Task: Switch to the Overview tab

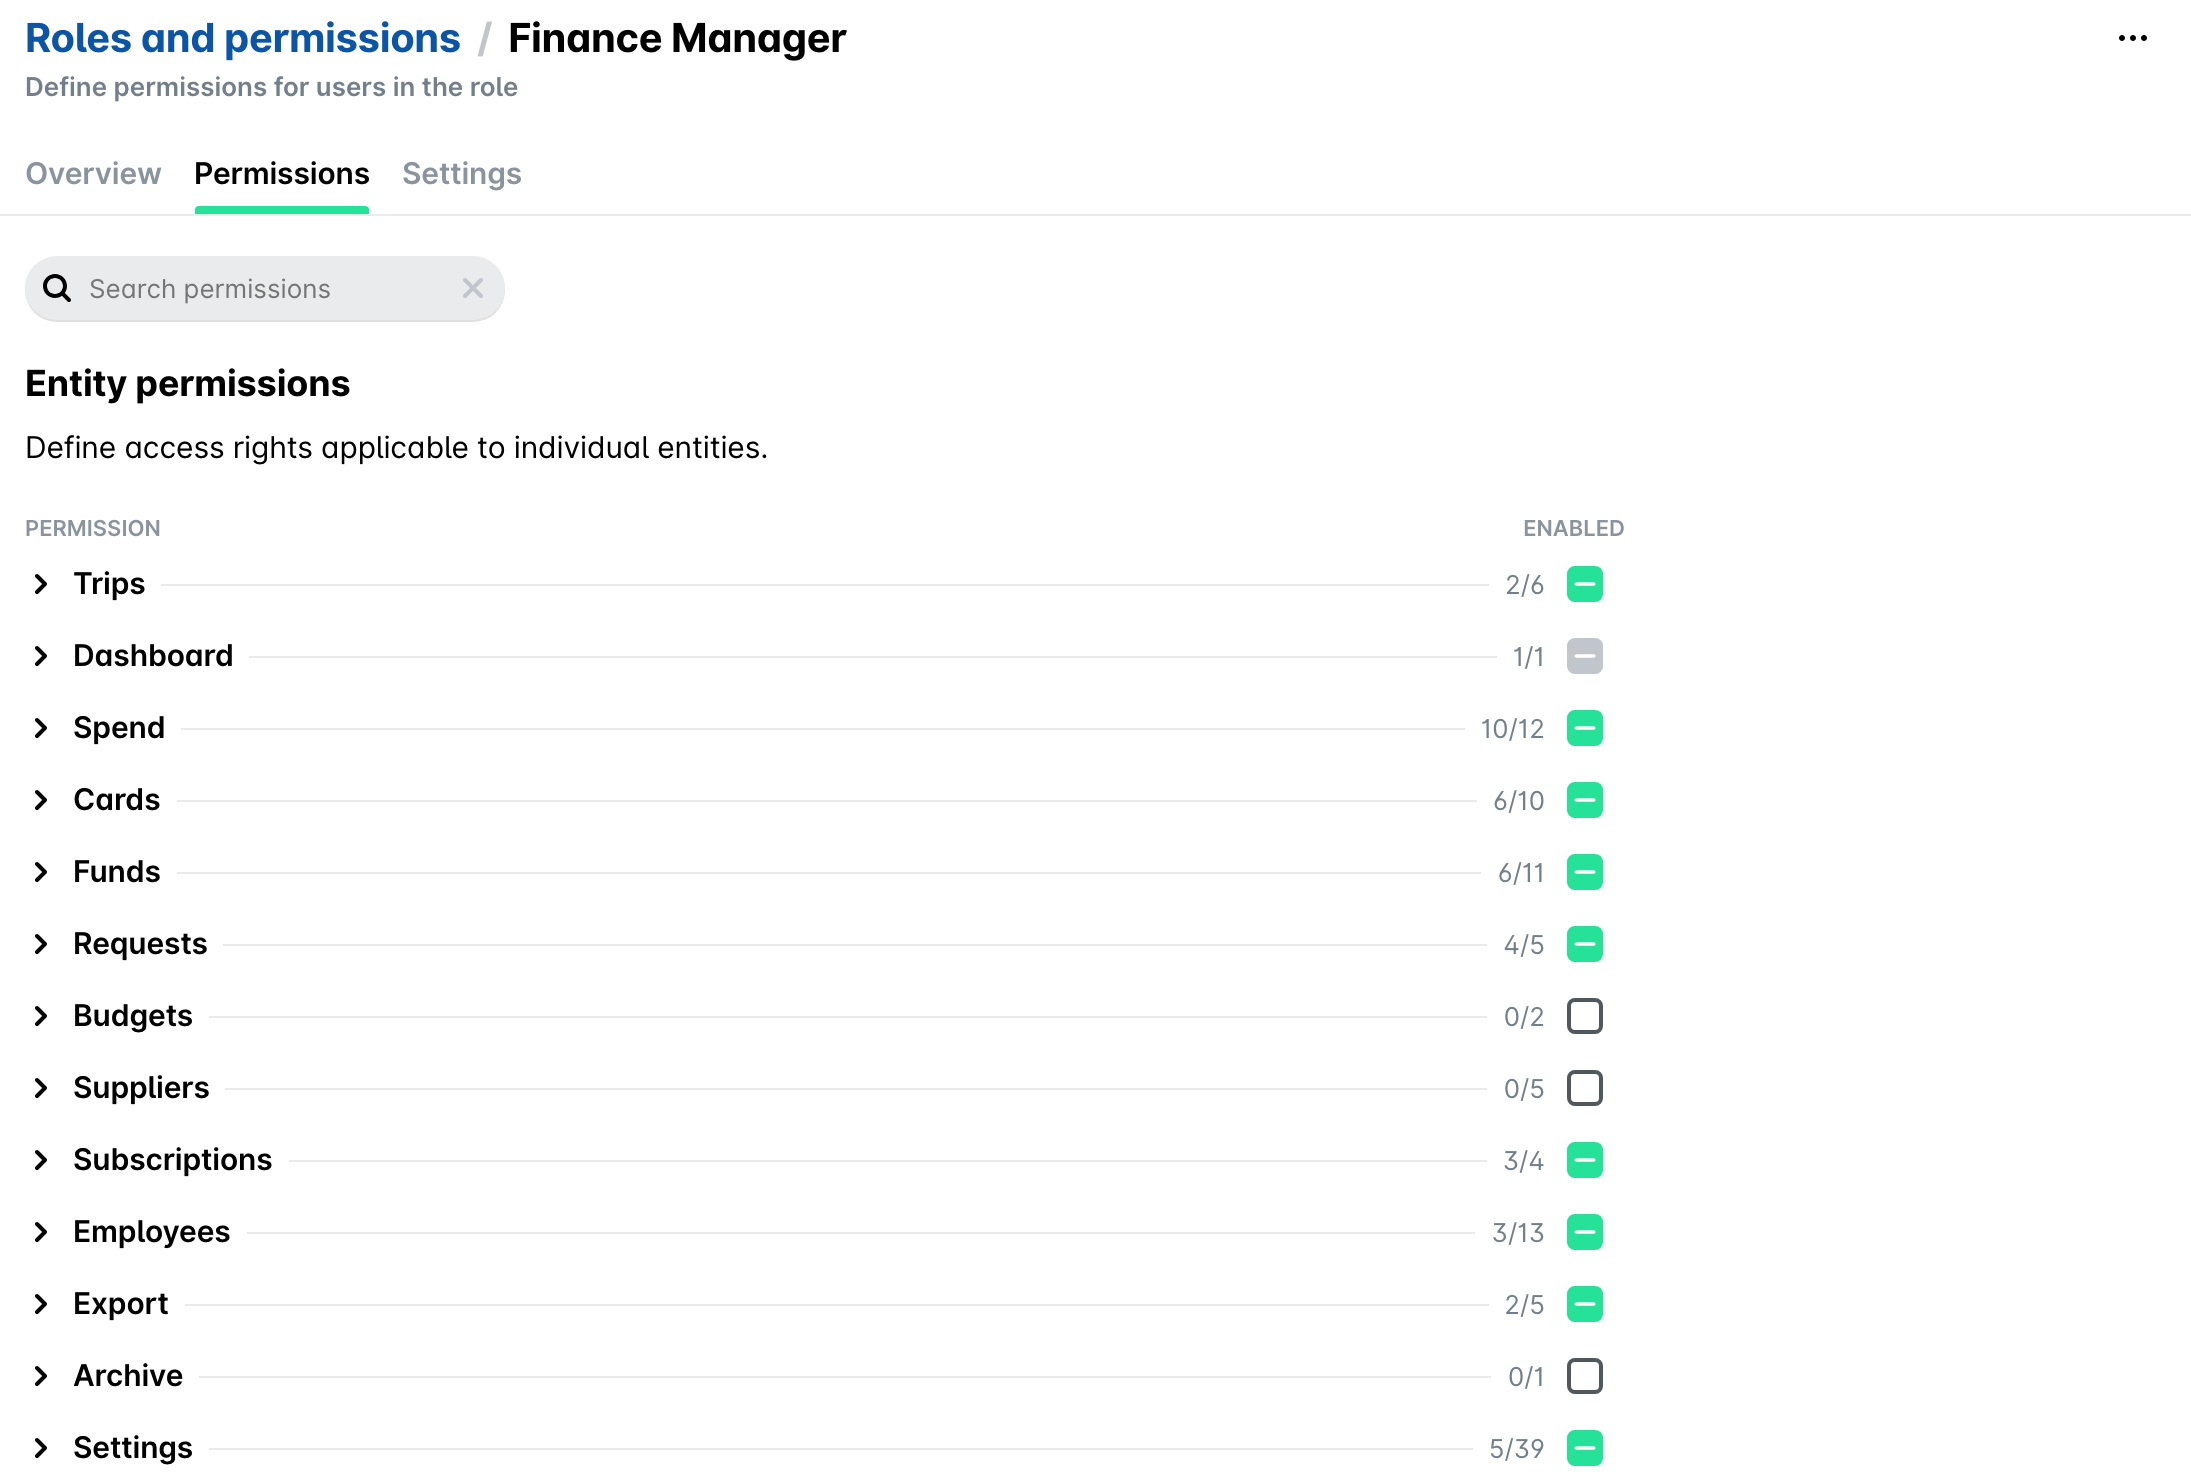Action: click(x=93, y=174)
